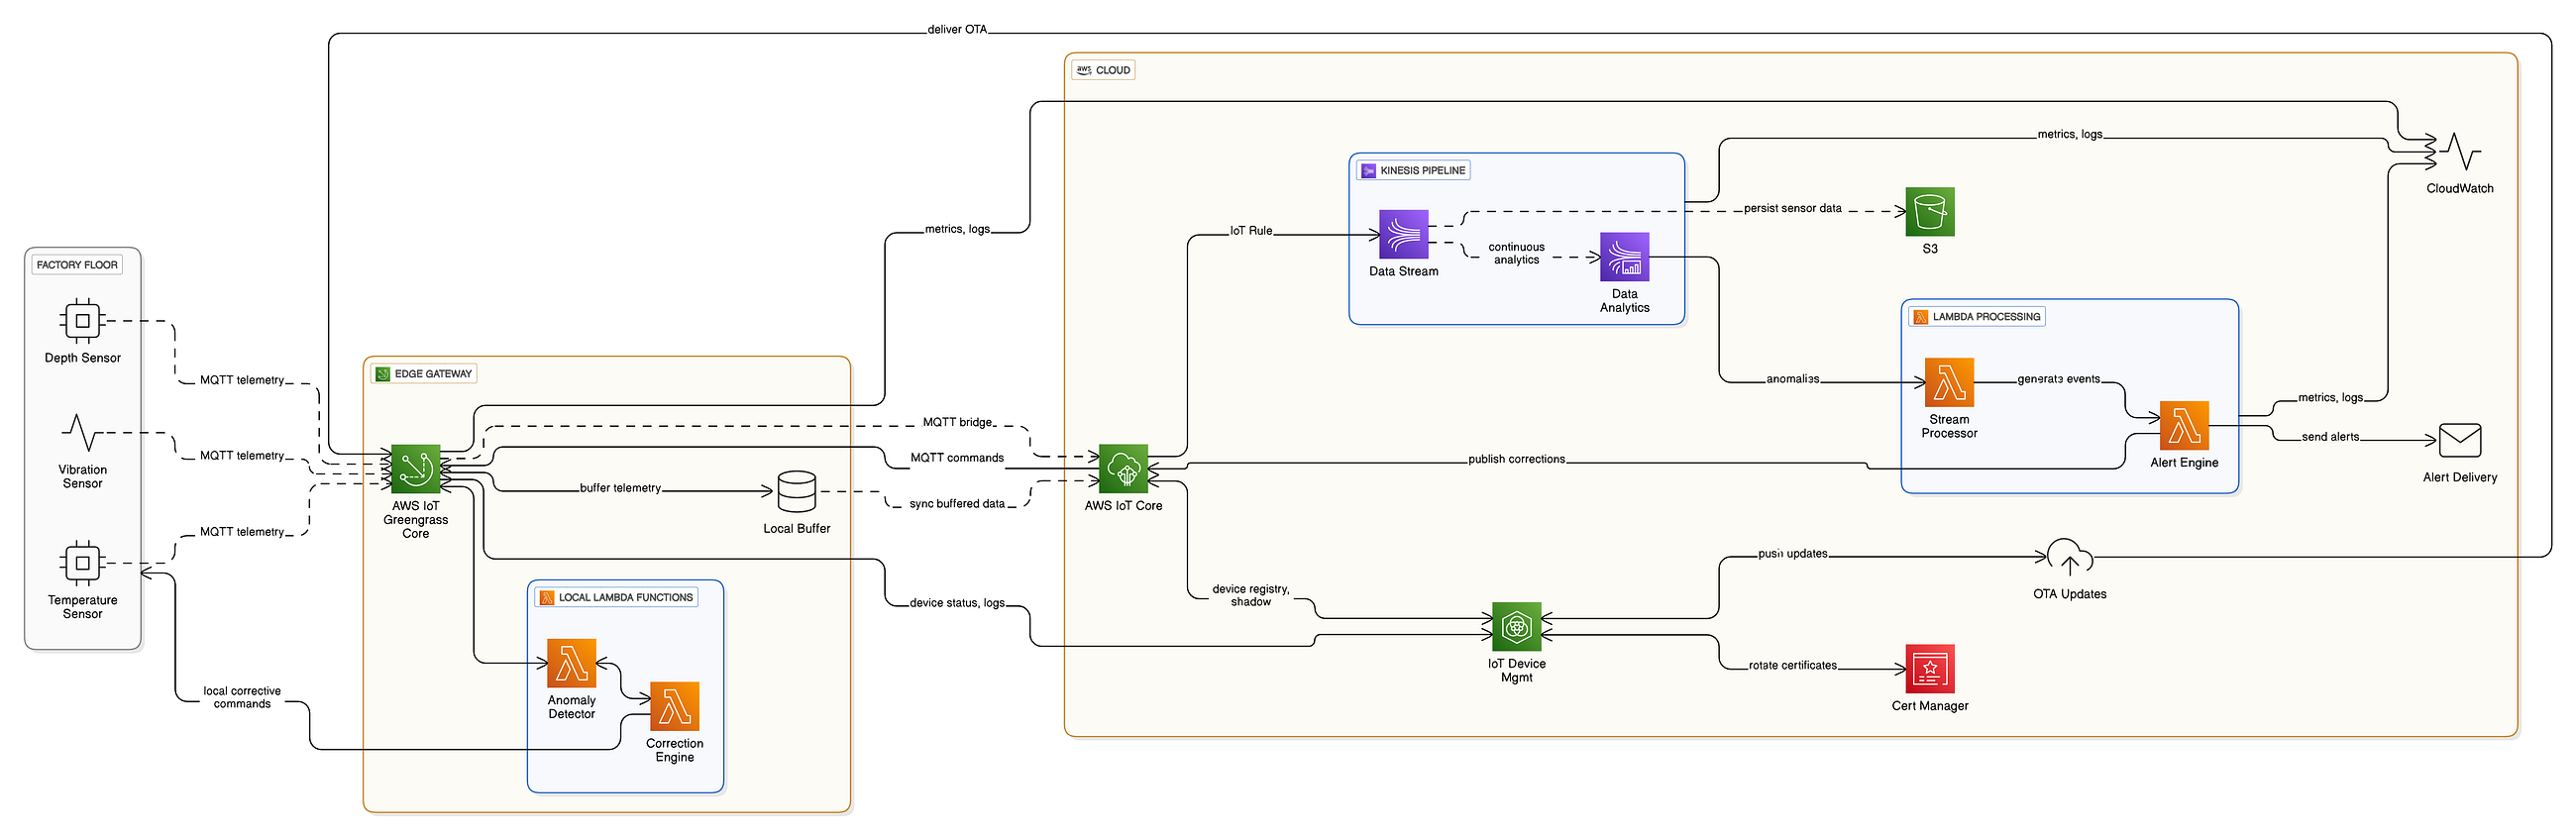Viewport: 2576px width, 837px height.
Task: Select the Vibration Sensor waveform icon
Action: [83, 433]
